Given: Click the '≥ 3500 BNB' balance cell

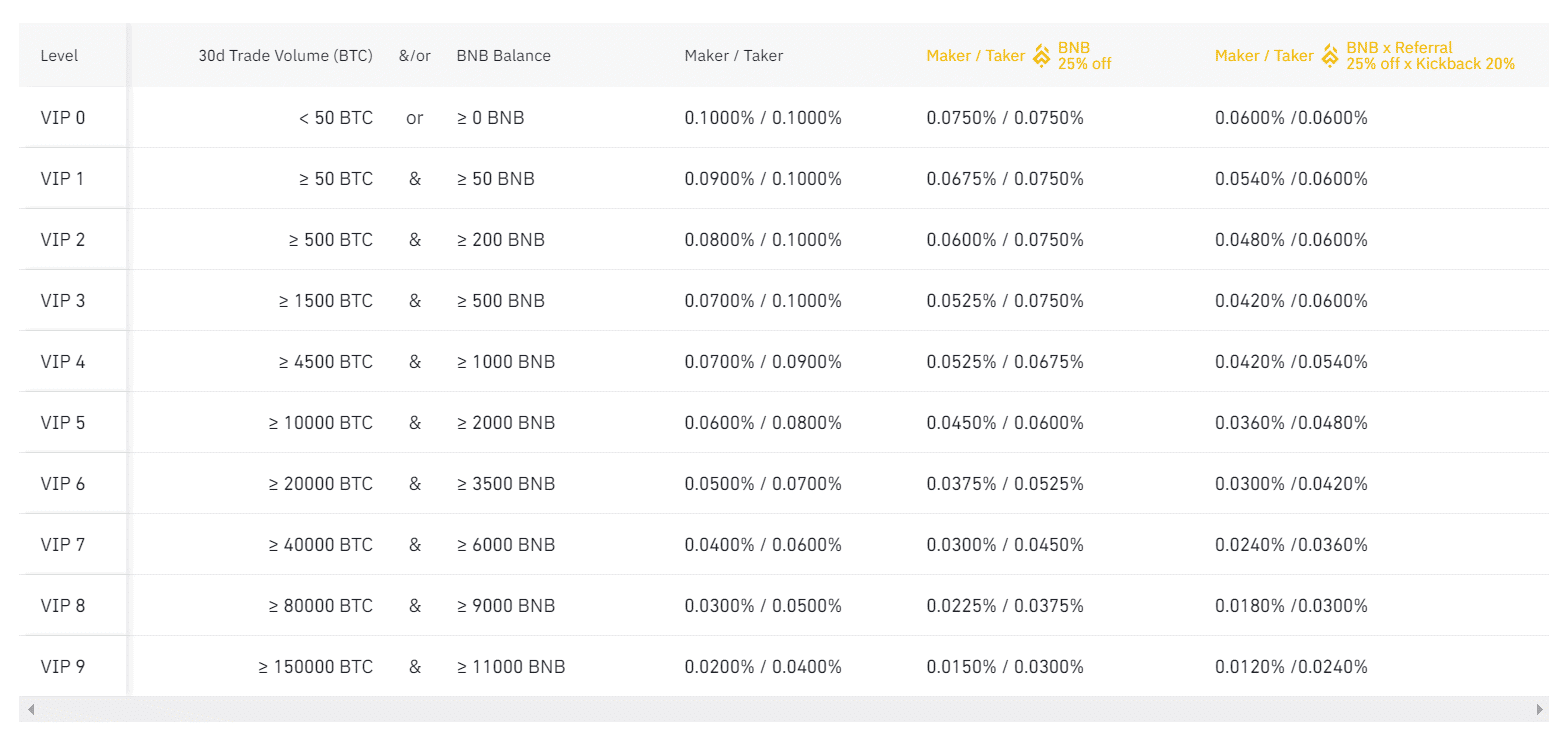Looking at the screenshot, I should click(x=506, y=484).
